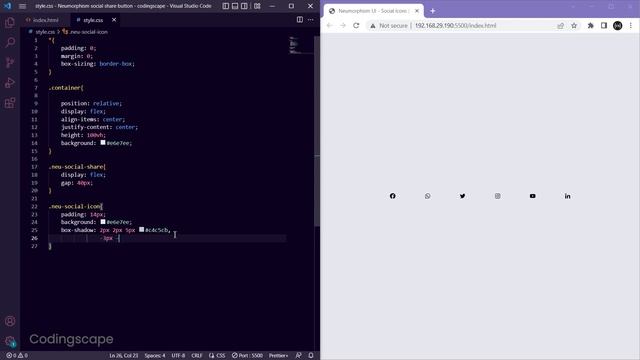Viewport: 640px width, 360px height.
Task: Open the Customize Layout button
Action: click(257, 6)
